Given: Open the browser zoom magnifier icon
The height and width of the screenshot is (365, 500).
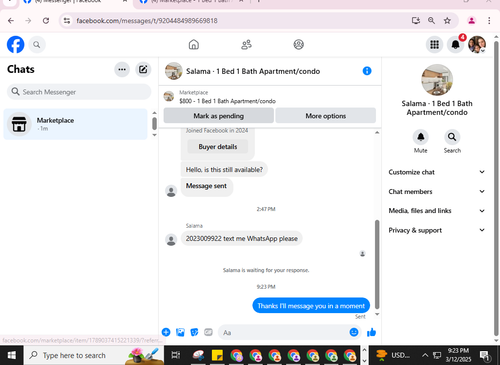Looking at the screenshot, I should (431, 21).
